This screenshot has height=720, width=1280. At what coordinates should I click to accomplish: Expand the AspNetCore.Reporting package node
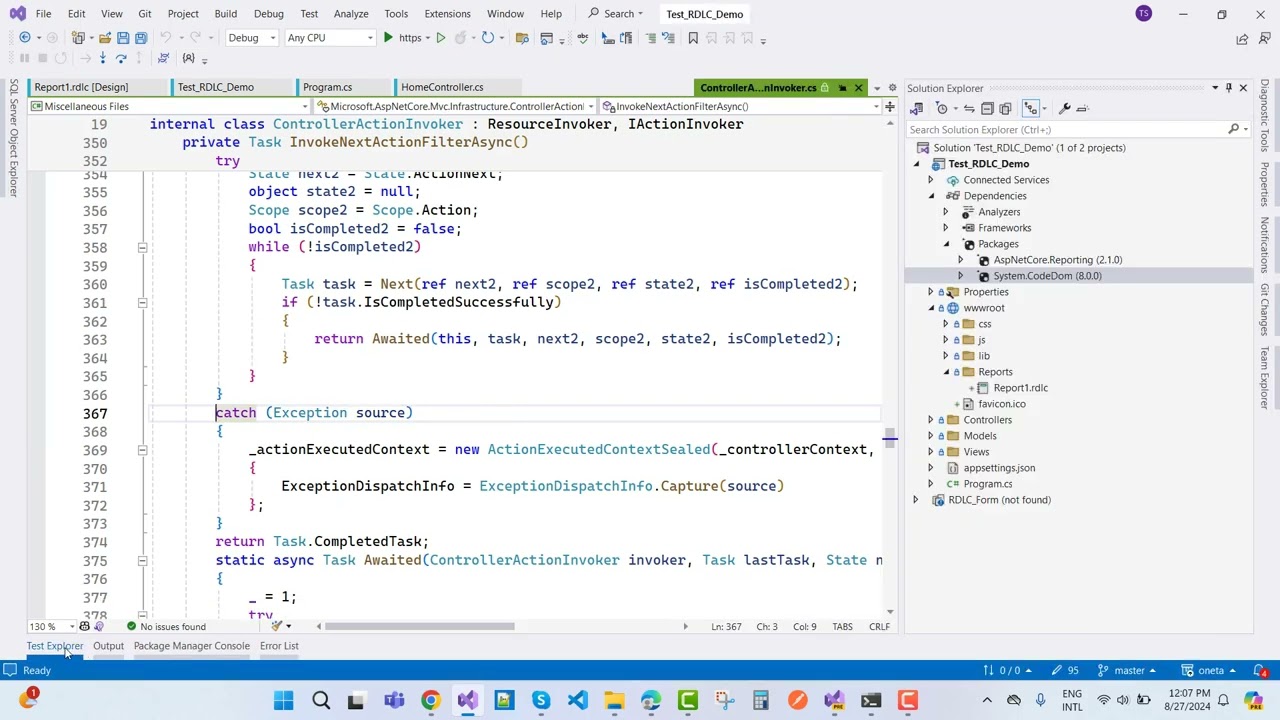tap(961, 260)
